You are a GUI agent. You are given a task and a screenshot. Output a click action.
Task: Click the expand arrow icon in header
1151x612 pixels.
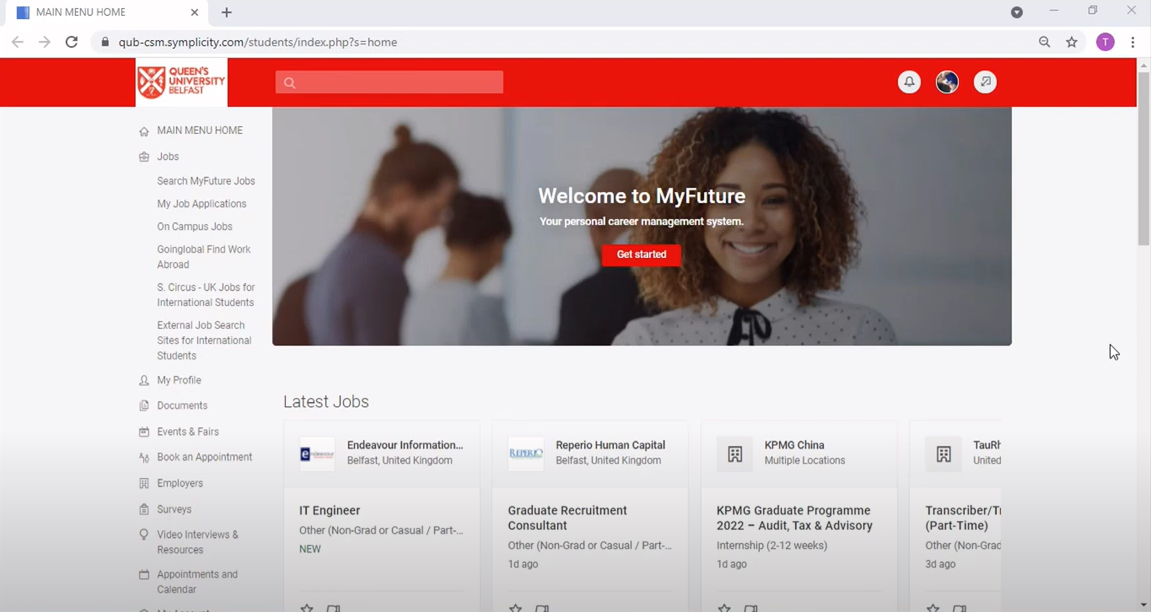[x=985, y=82]
